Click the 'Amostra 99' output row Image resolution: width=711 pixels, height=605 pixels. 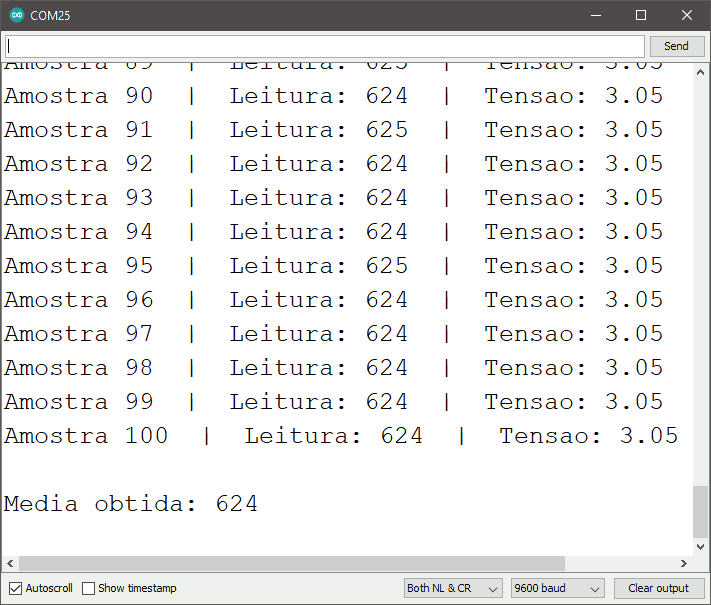point(333,401)
